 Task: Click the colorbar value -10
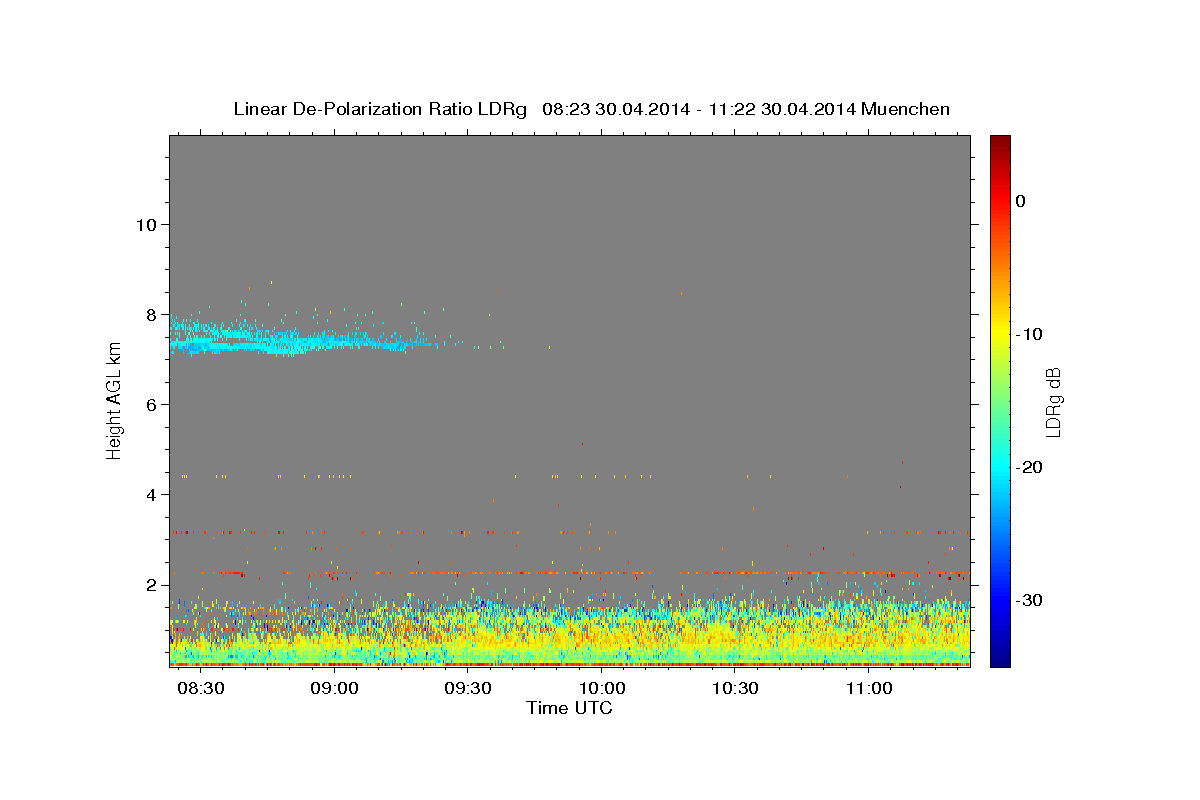pyautogui.click(x=1031, y=334)
